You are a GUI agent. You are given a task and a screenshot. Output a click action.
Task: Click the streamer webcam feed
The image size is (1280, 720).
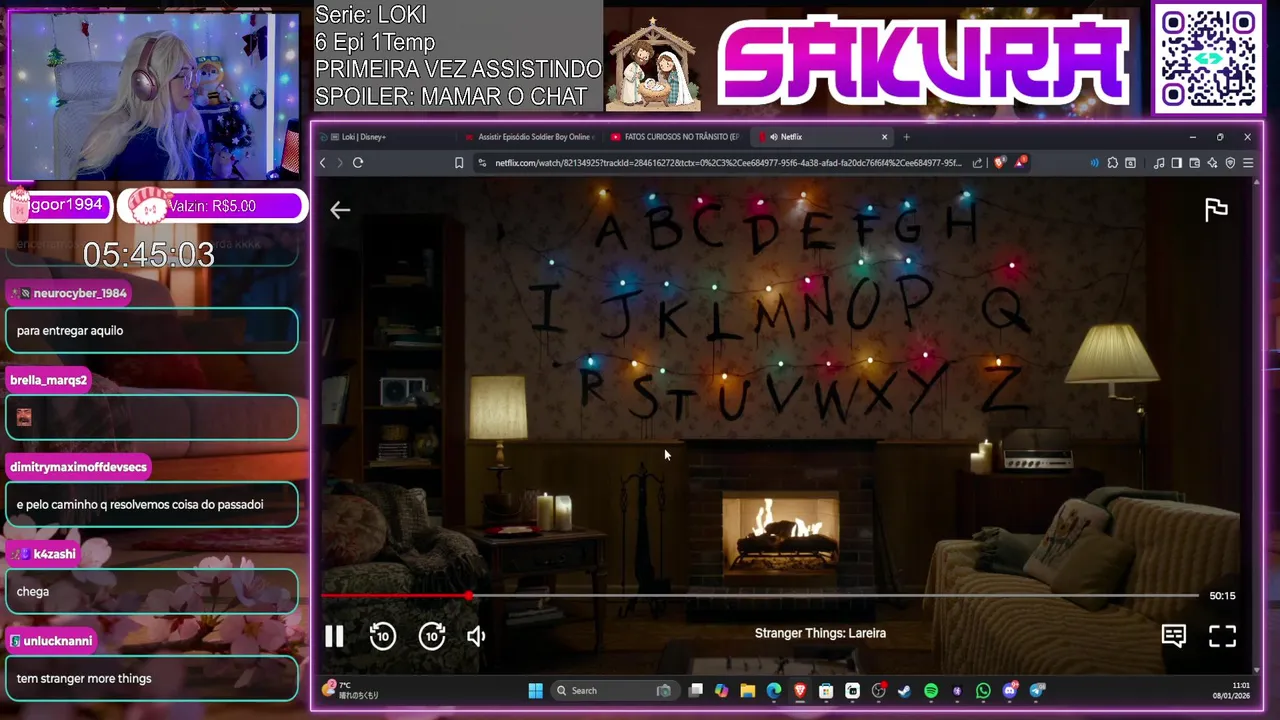154,96
